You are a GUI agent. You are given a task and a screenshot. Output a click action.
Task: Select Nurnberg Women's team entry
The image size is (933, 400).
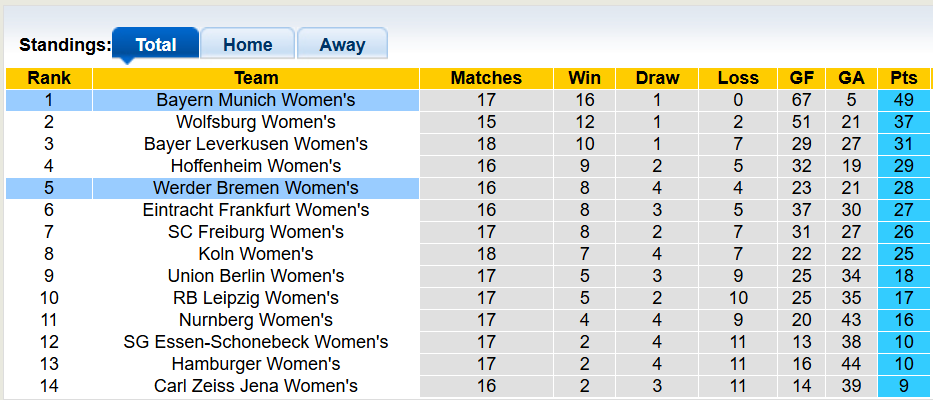256,320
